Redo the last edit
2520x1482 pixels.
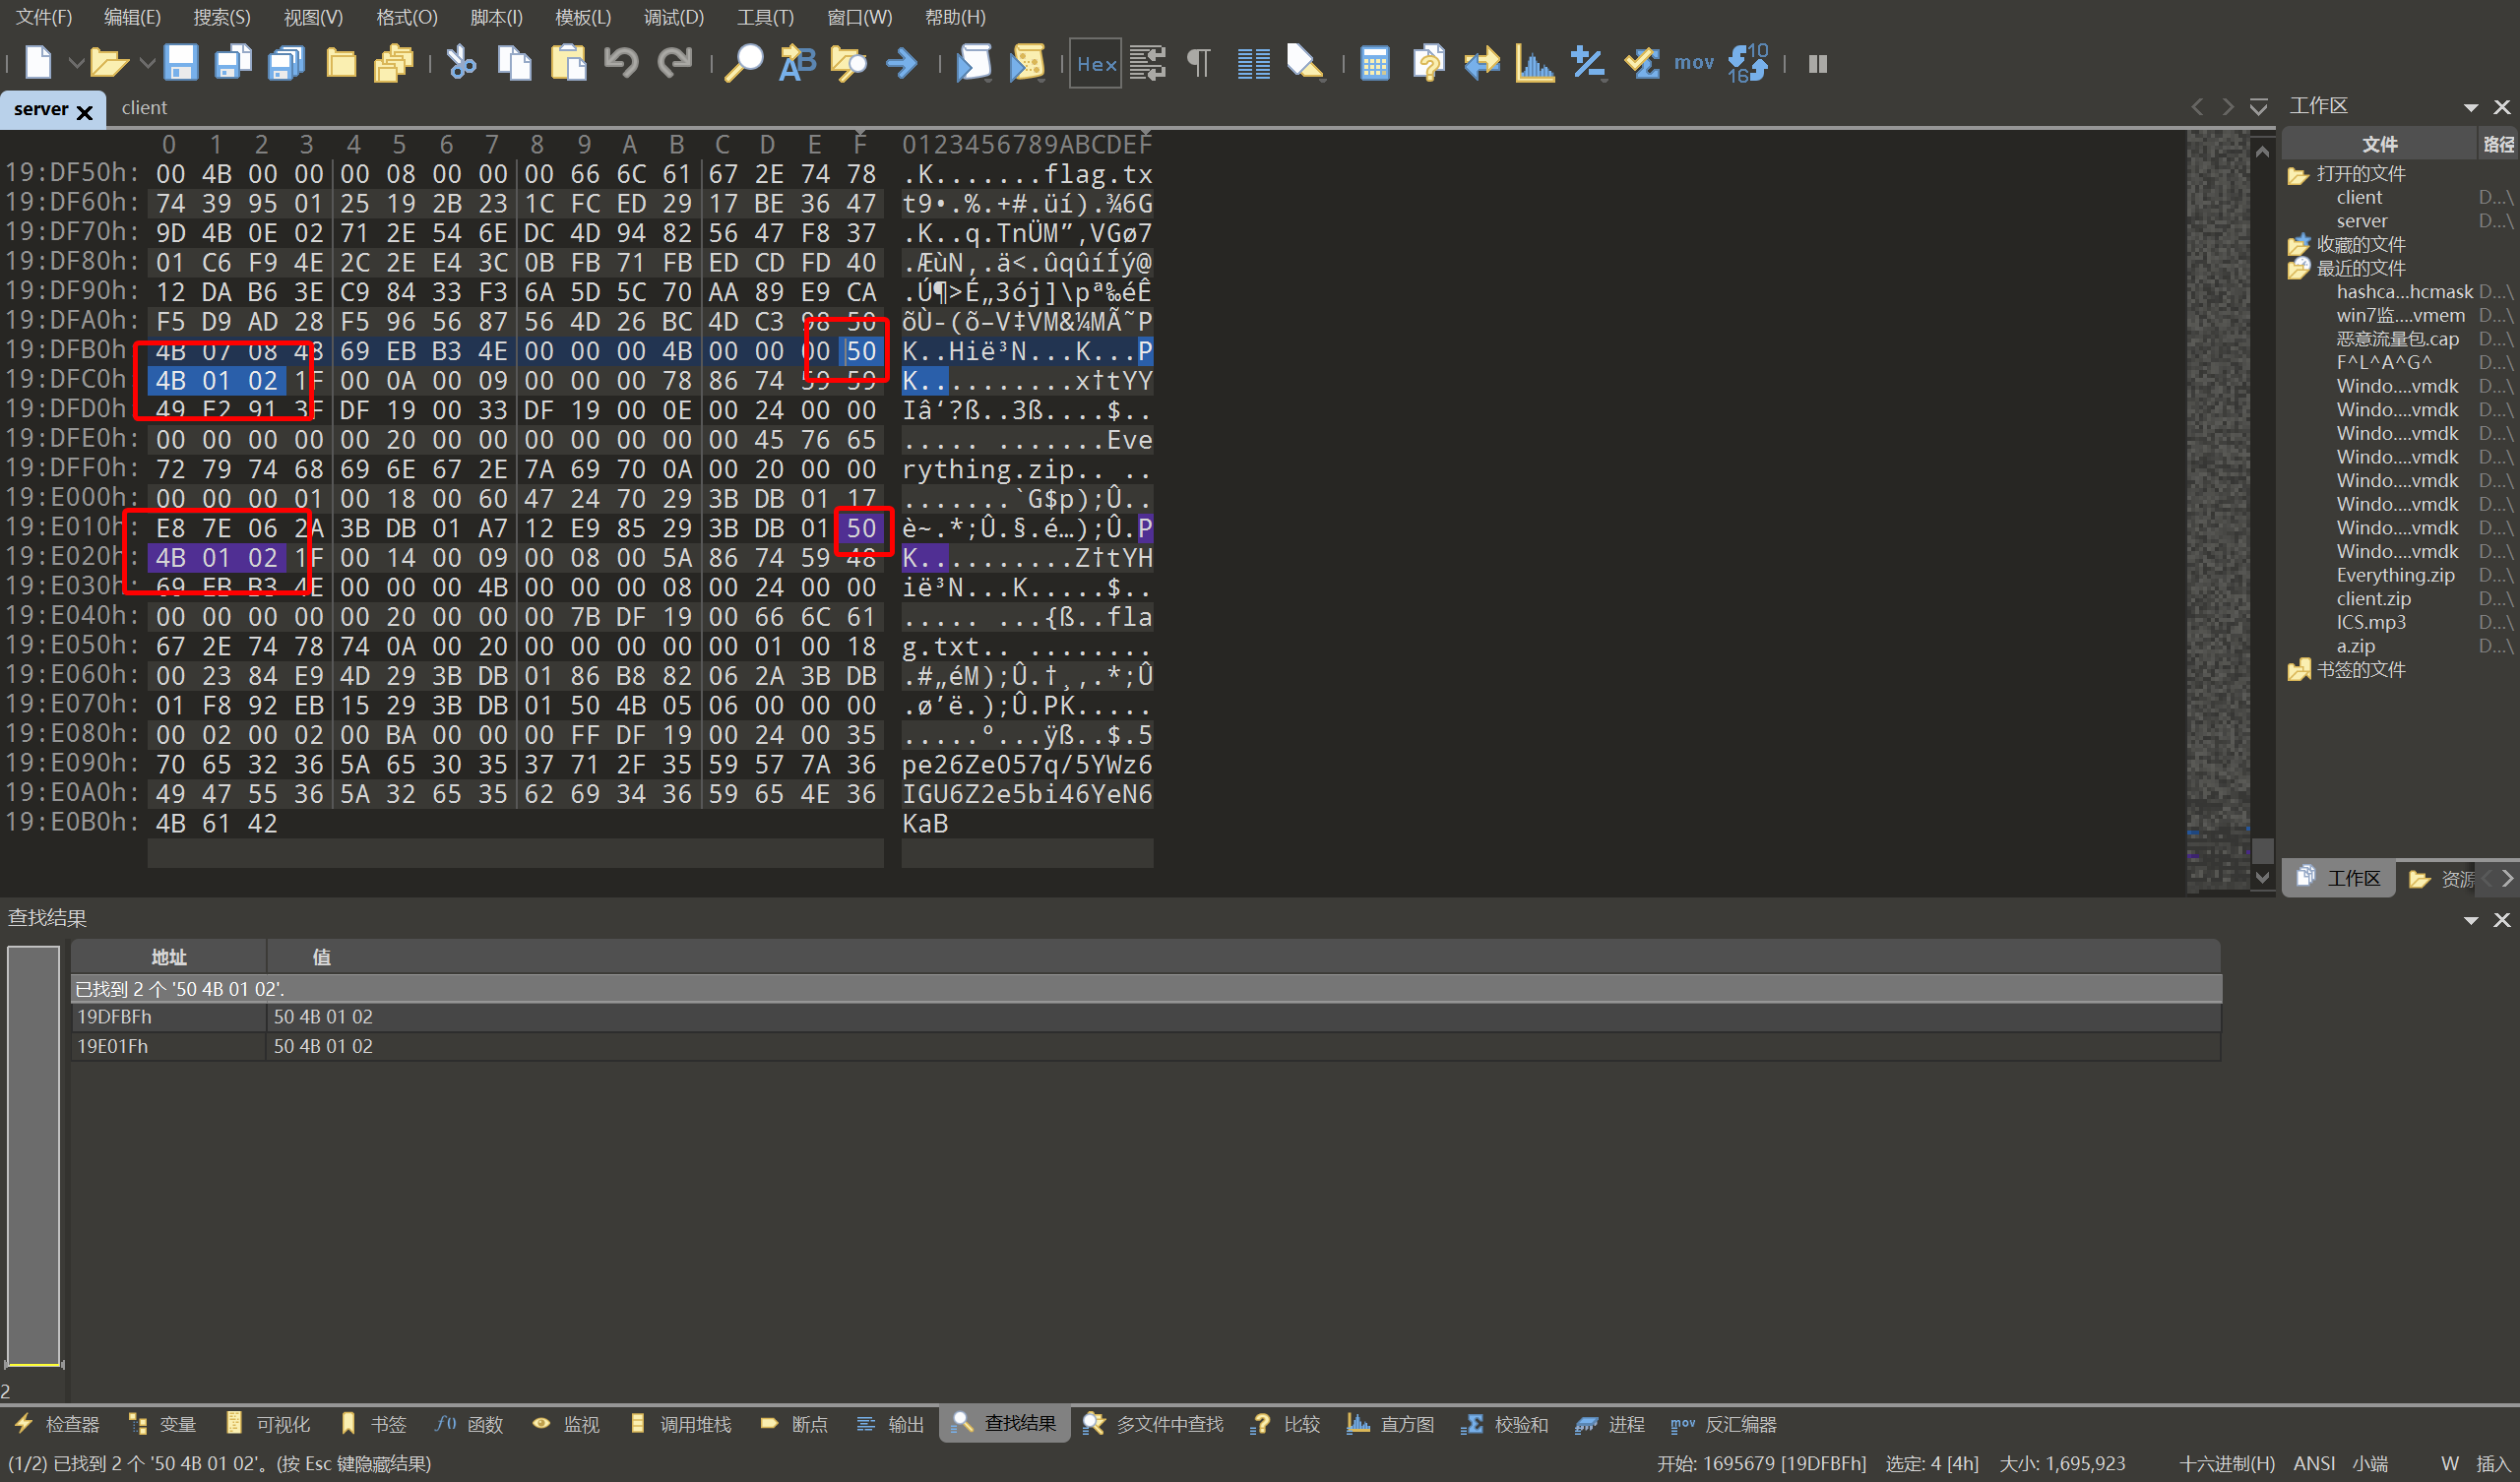click(675, 63)
